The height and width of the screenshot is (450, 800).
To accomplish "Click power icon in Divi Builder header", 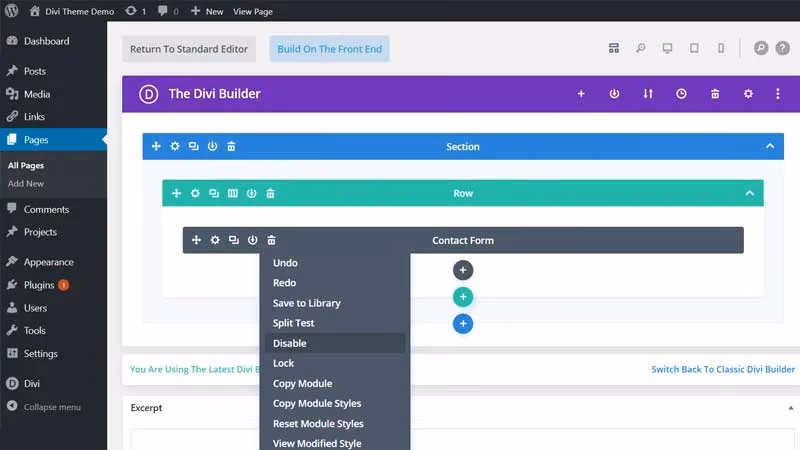I will 614,94.
